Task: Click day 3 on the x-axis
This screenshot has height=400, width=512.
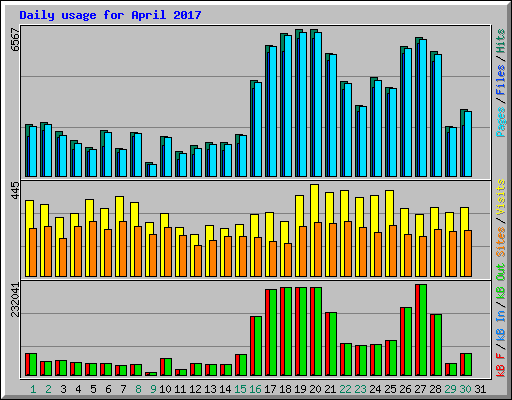Action: click(63, 389)
